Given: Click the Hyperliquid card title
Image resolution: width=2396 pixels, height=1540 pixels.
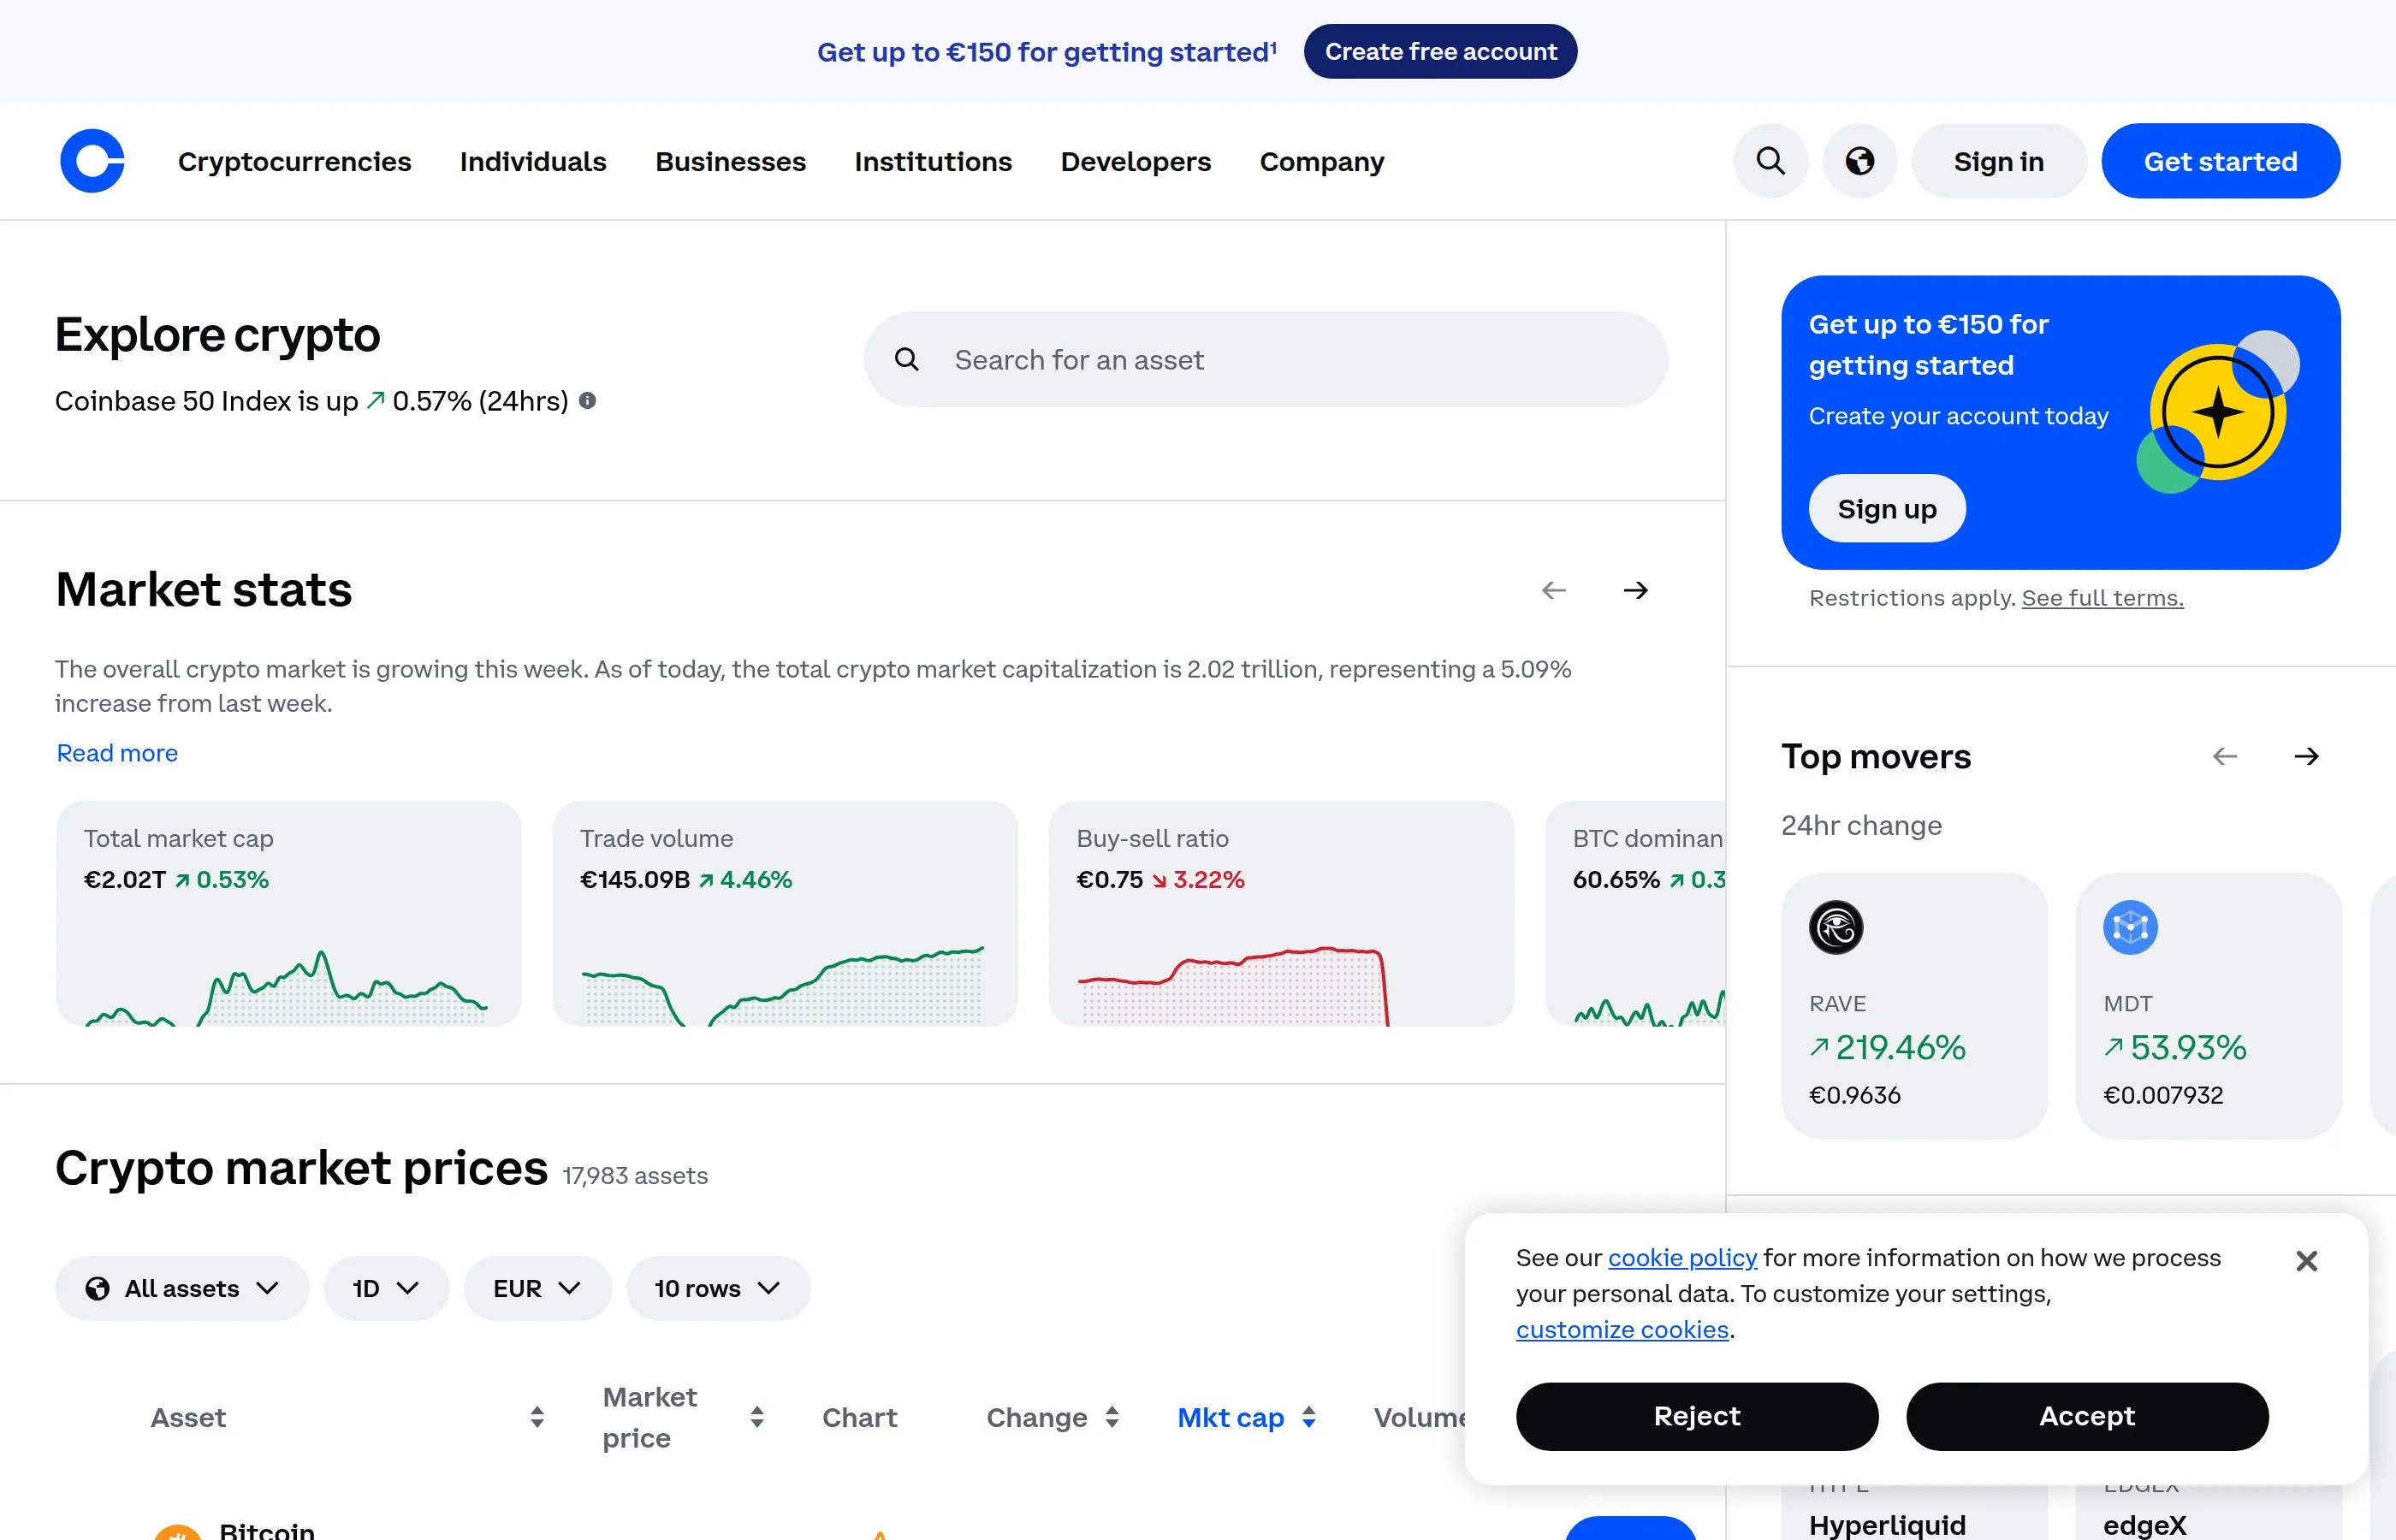Looking at the screenshot, I should 1887,1525.
